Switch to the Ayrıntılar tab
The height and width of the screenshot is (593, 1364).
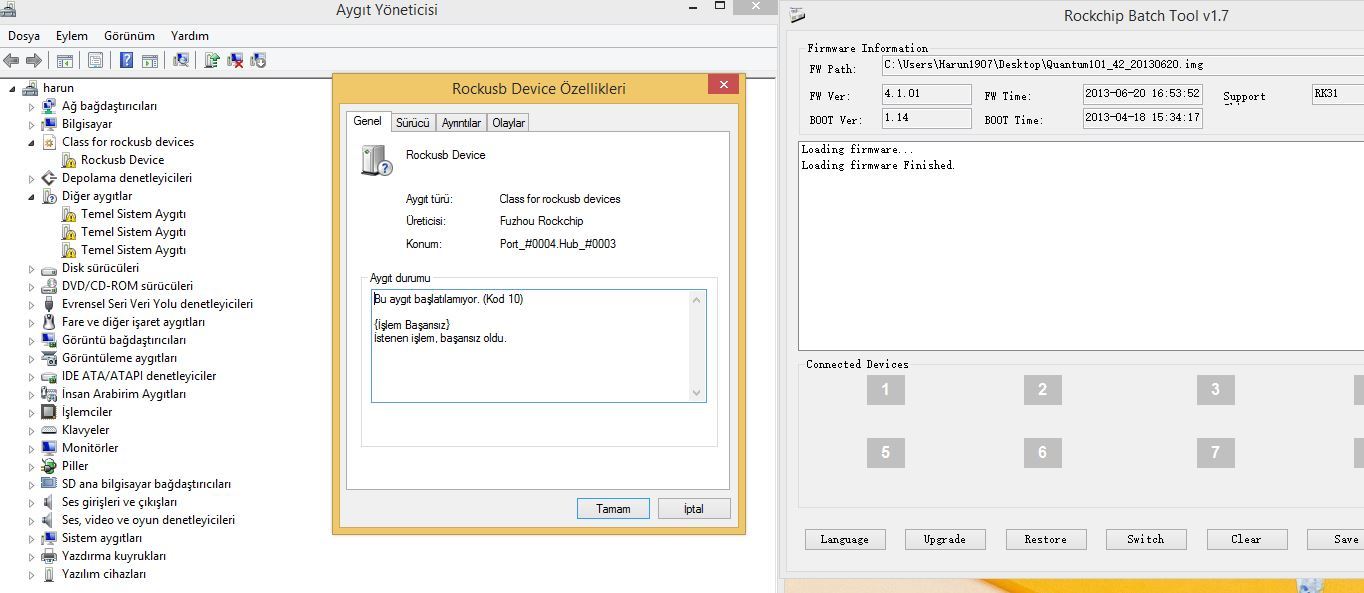point(461,123)
